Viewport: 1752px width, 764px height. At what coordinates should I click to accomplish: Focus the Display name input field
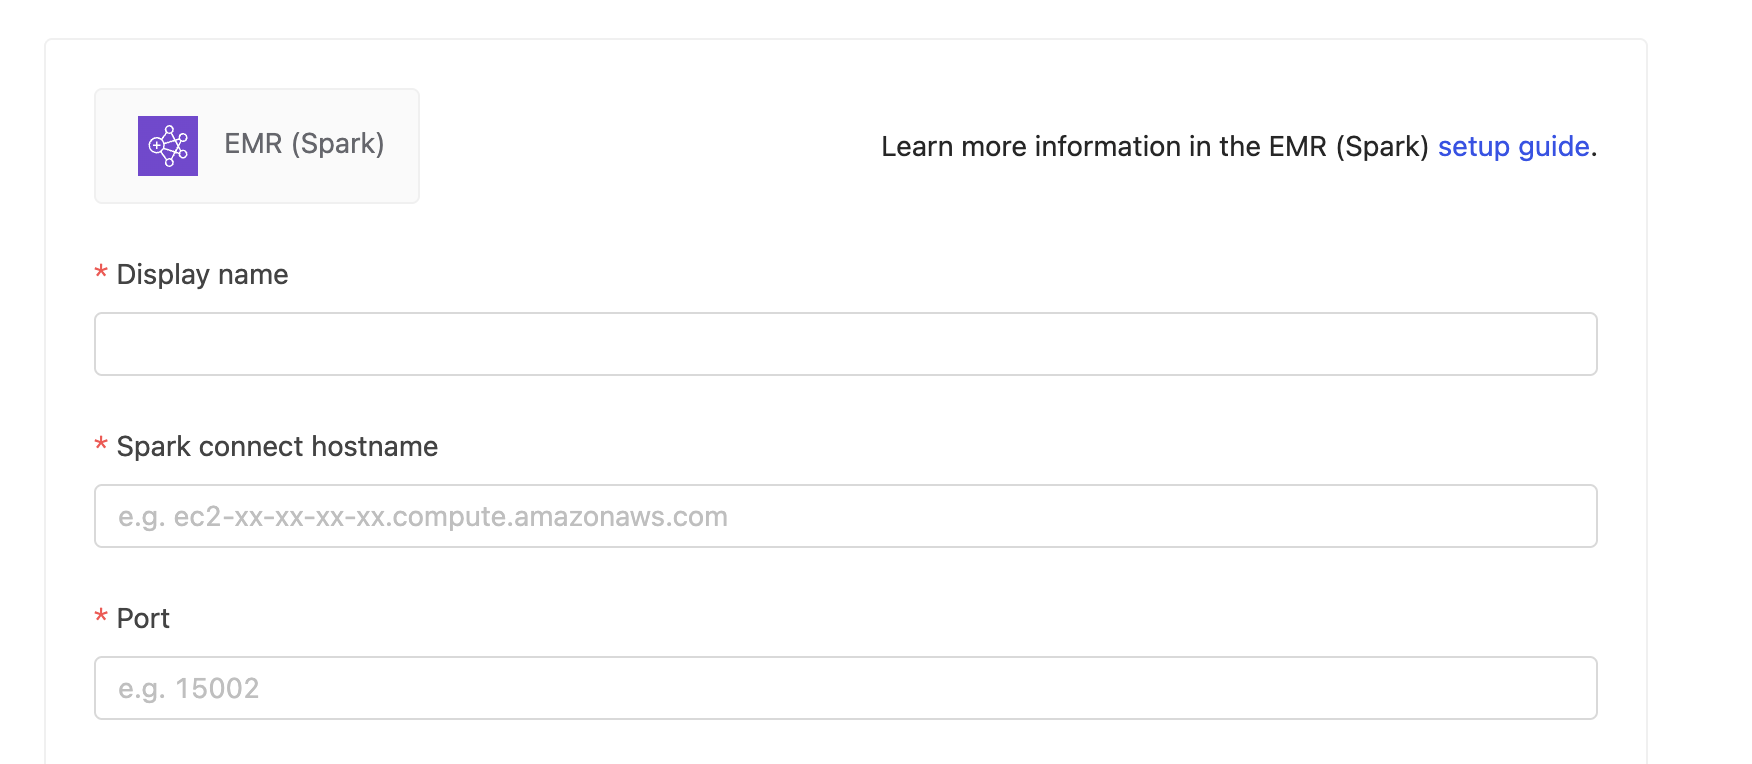(x=845, y=344)
